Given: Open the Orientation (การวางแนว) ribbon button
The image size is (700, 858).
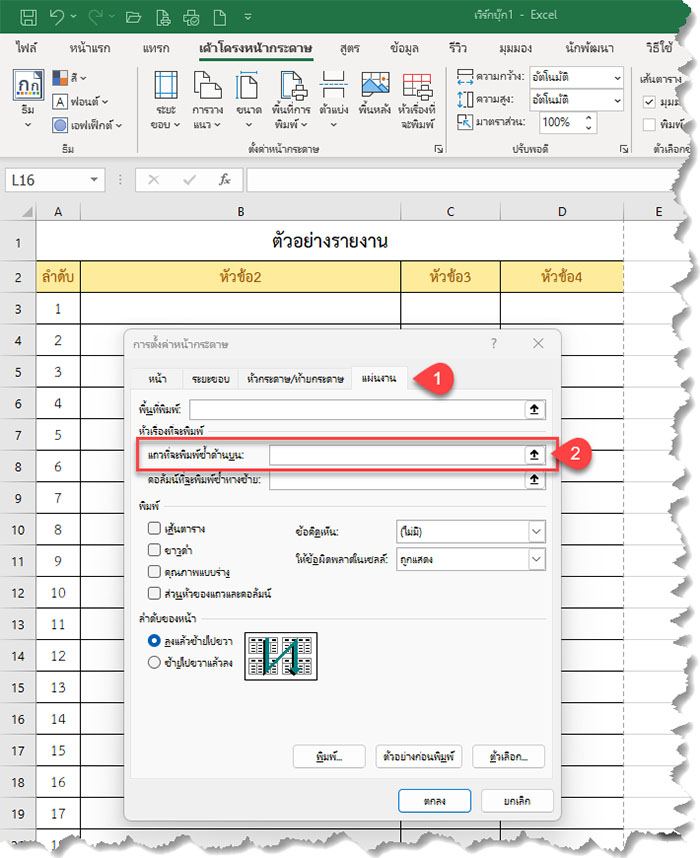Looking at the screenshot, I should [207, 99].
